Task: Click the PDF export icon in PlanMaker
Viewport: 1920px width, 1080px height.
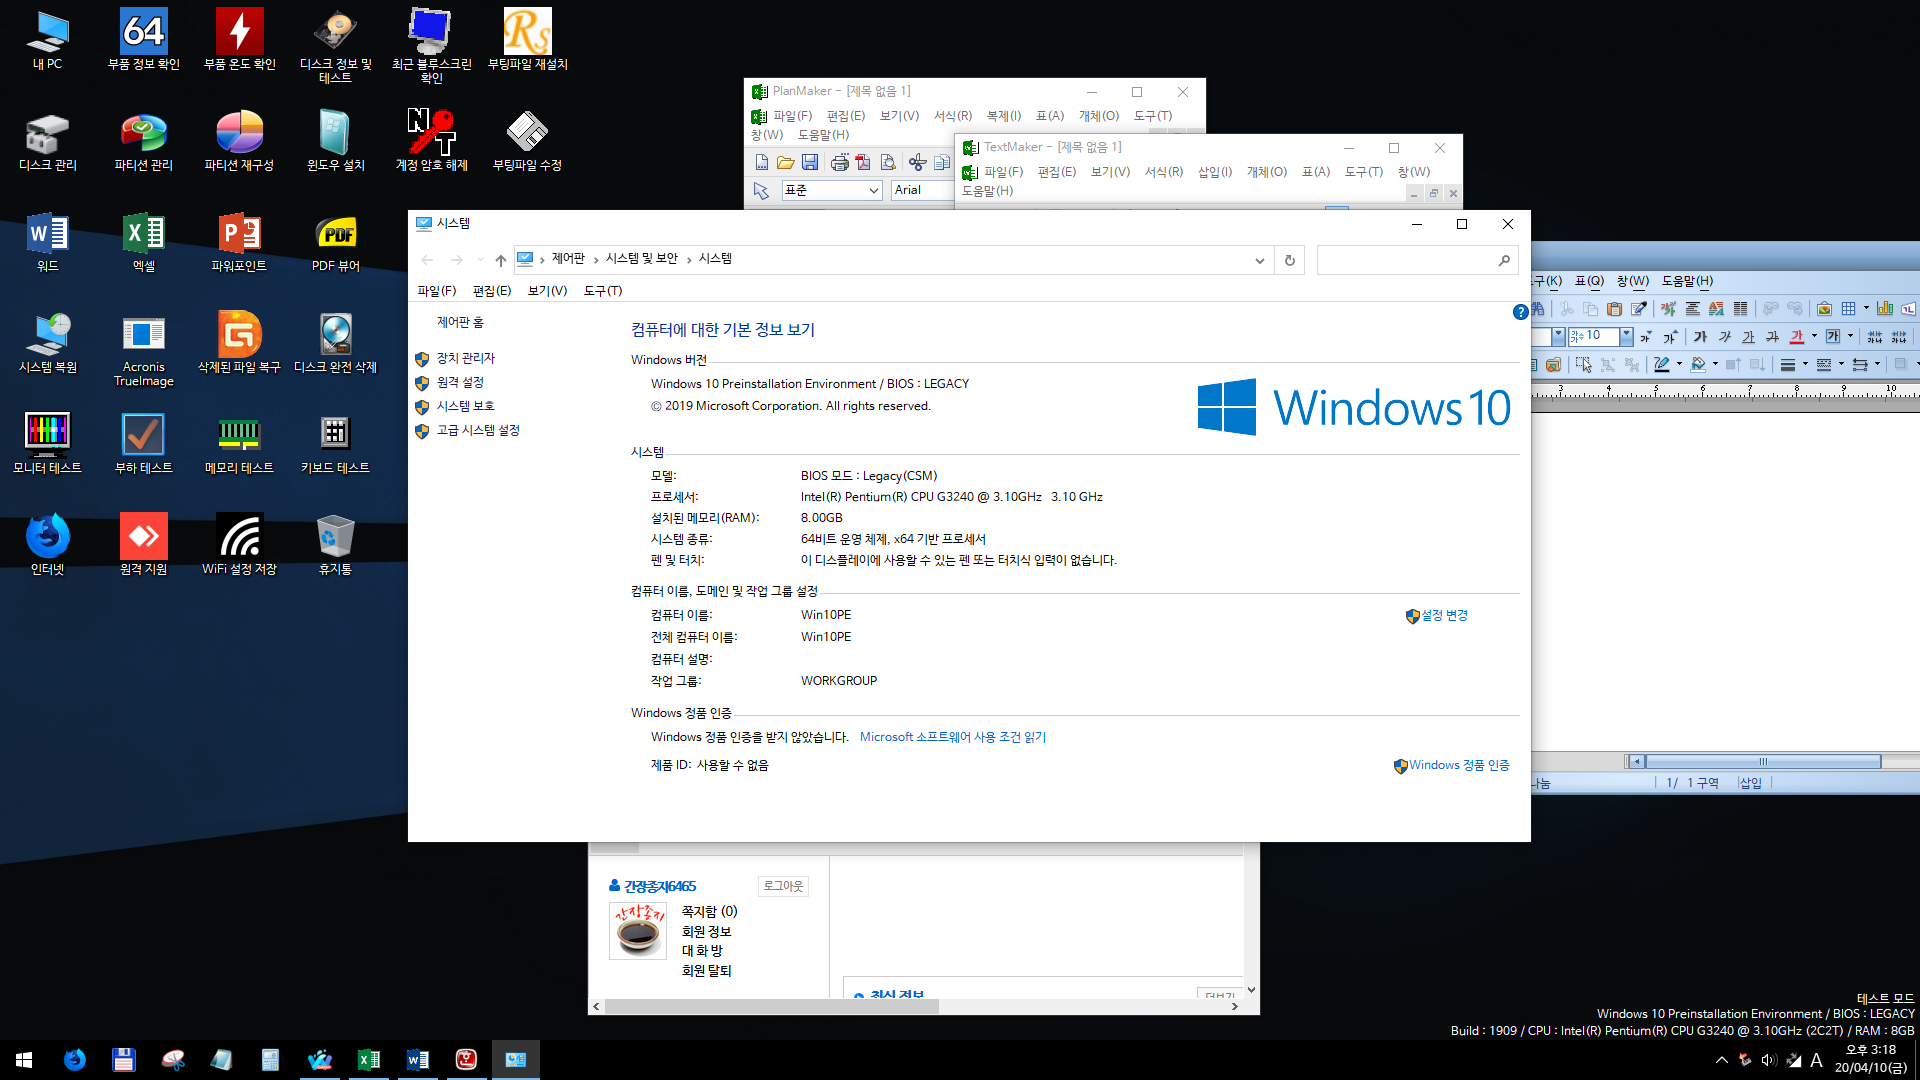Action: [x=863, y=162]
